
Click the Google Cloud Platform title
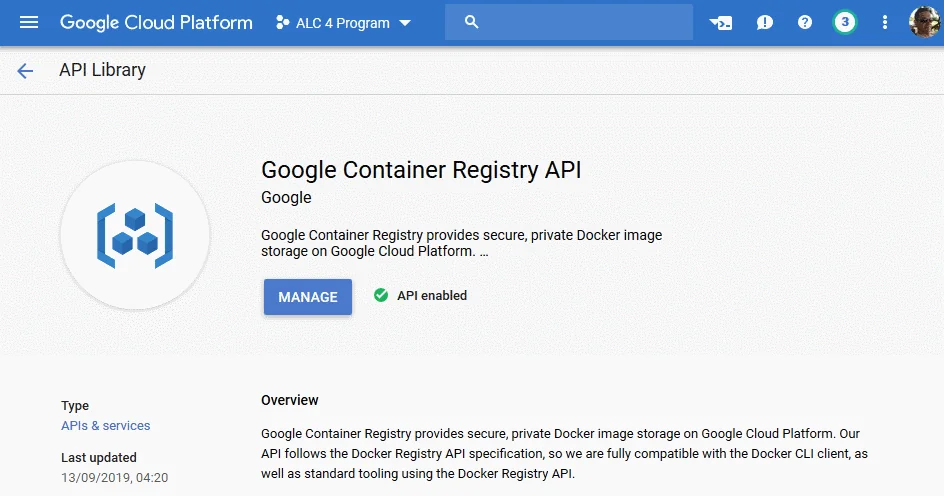pyautogui.click(x=156, y=22)
